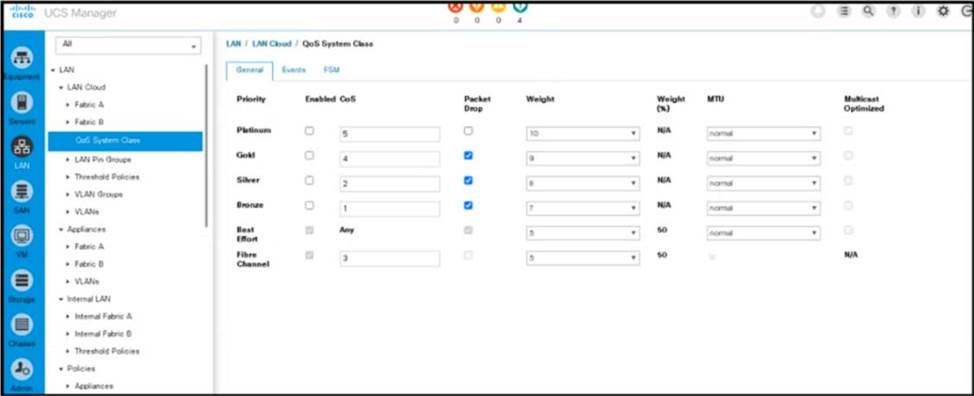Viewport: 974px width, 396px height.
Task: Click the Platinum CoS input field
Action: click(389, 134)
